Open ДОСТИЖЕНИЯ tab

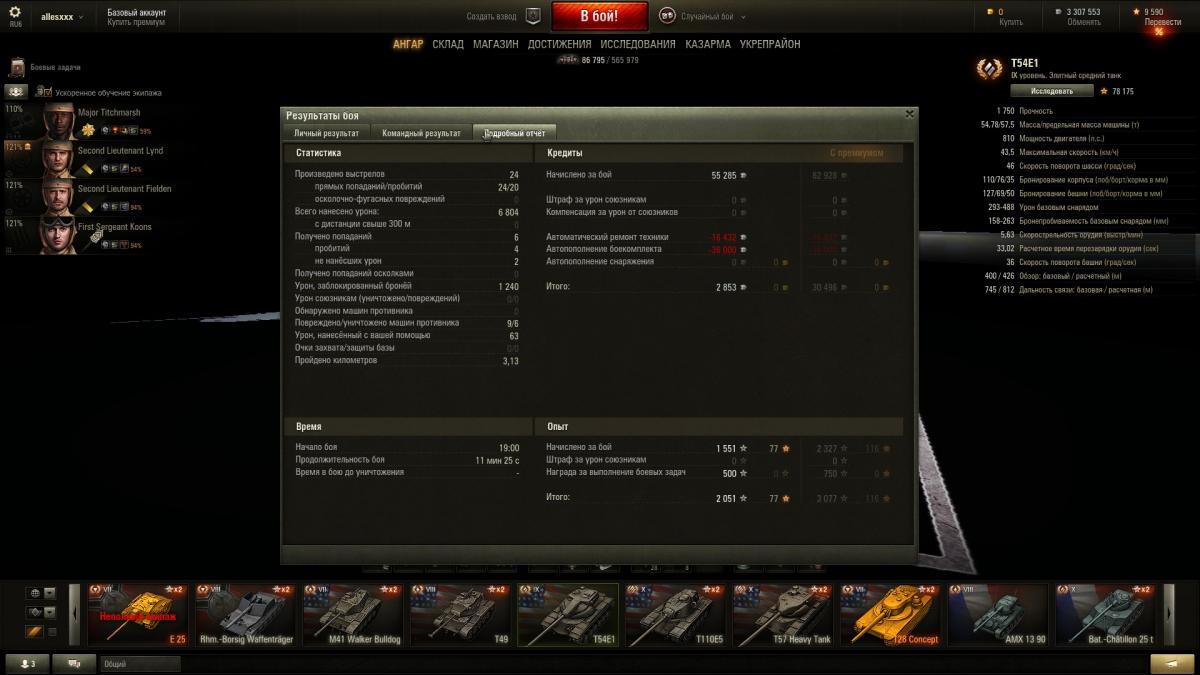pyautogui.click(x=560, y=44)
